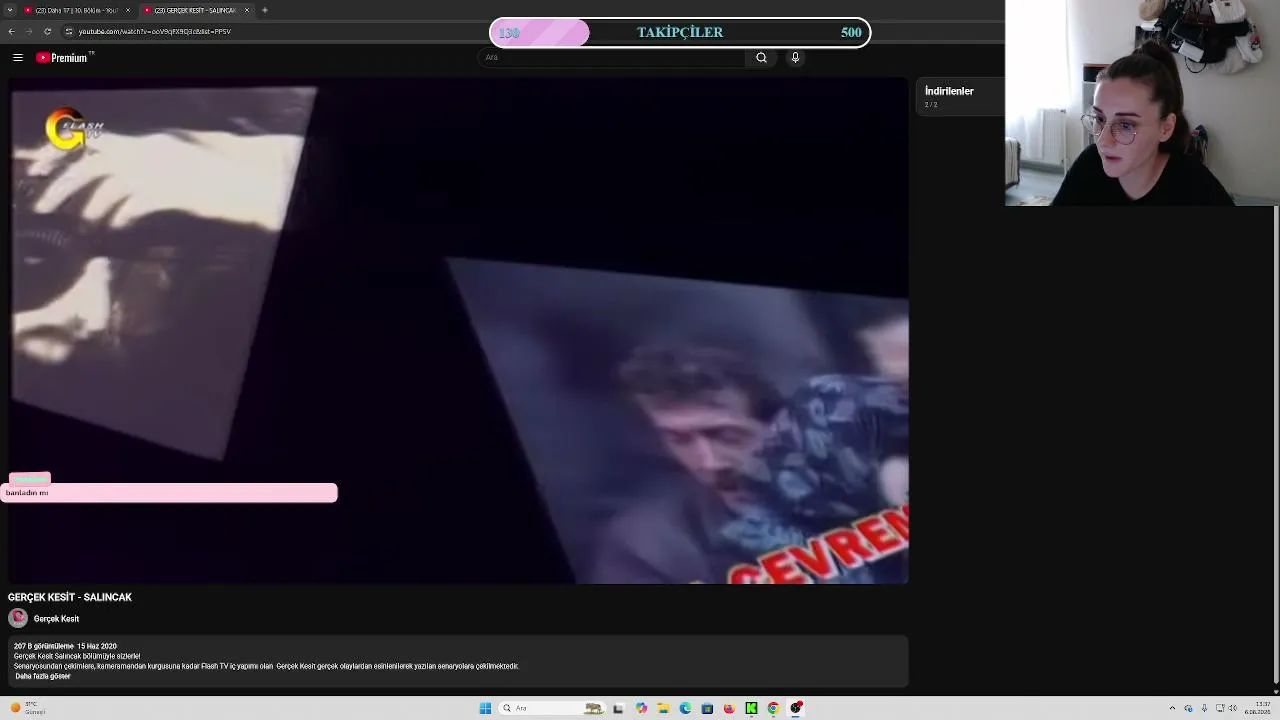Open volume control in the tray

[1233, 708]
